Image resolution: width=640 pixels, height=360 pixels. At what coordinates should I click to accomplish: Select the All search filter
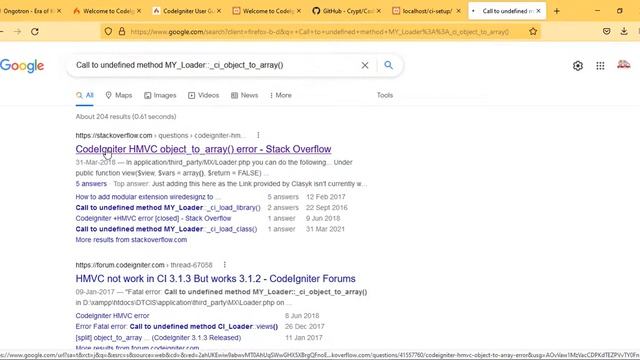pos(84,96)
